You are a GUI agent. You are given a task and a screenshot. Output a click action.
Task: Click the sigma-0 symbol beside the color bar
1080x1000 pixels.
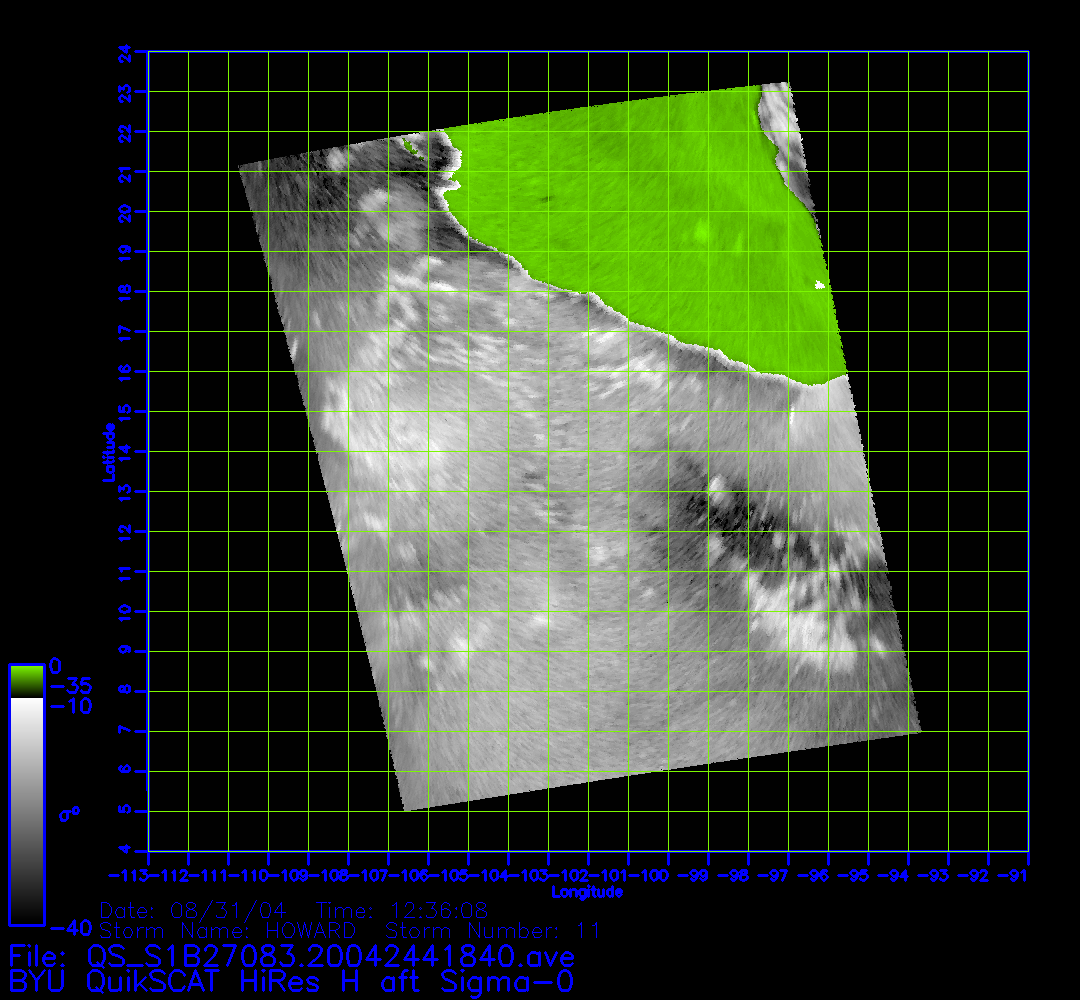pyautogui.click(x=69, y=813)
